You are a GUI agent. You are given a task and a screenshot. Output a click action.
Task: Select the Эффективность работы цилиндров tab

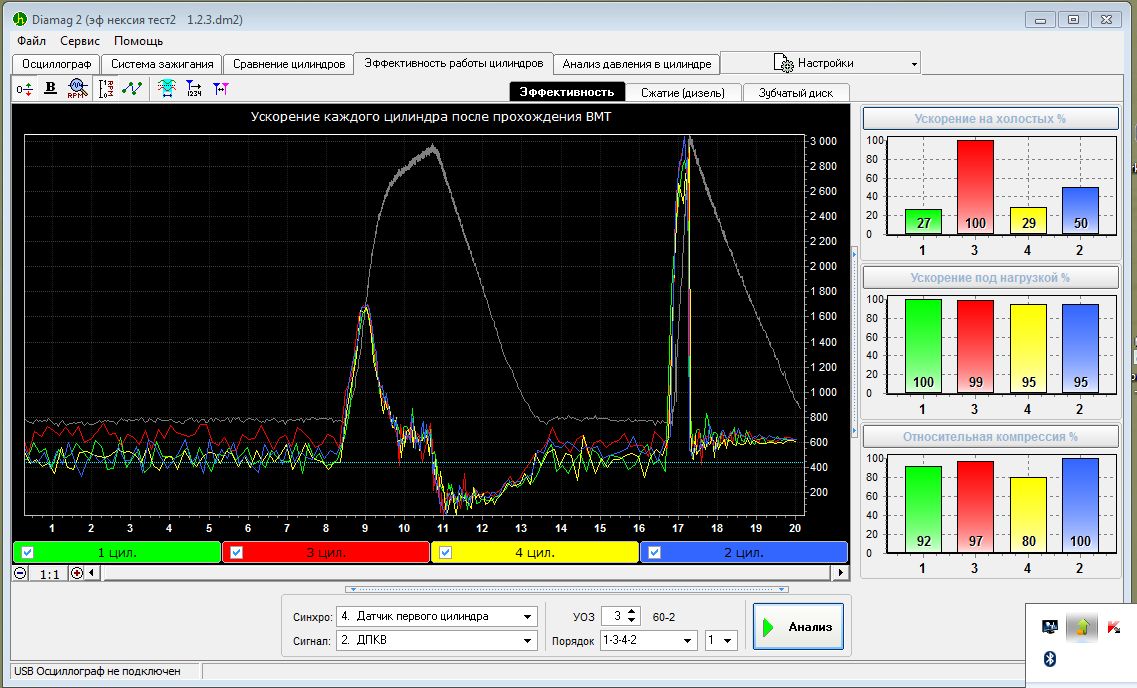coord(454,63)
